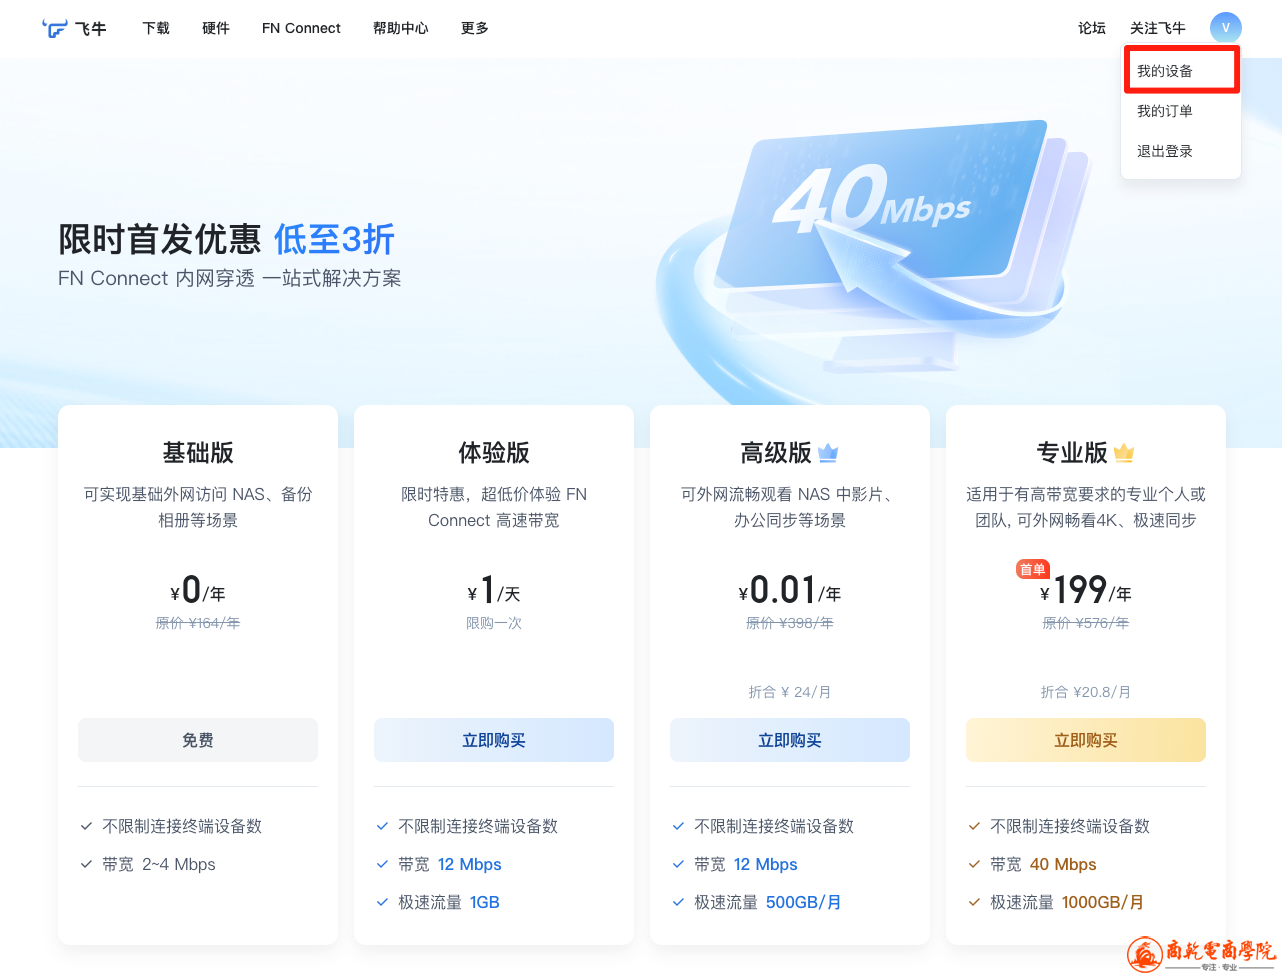Click the gold crown beside 专业版

tap(1124, 453)
